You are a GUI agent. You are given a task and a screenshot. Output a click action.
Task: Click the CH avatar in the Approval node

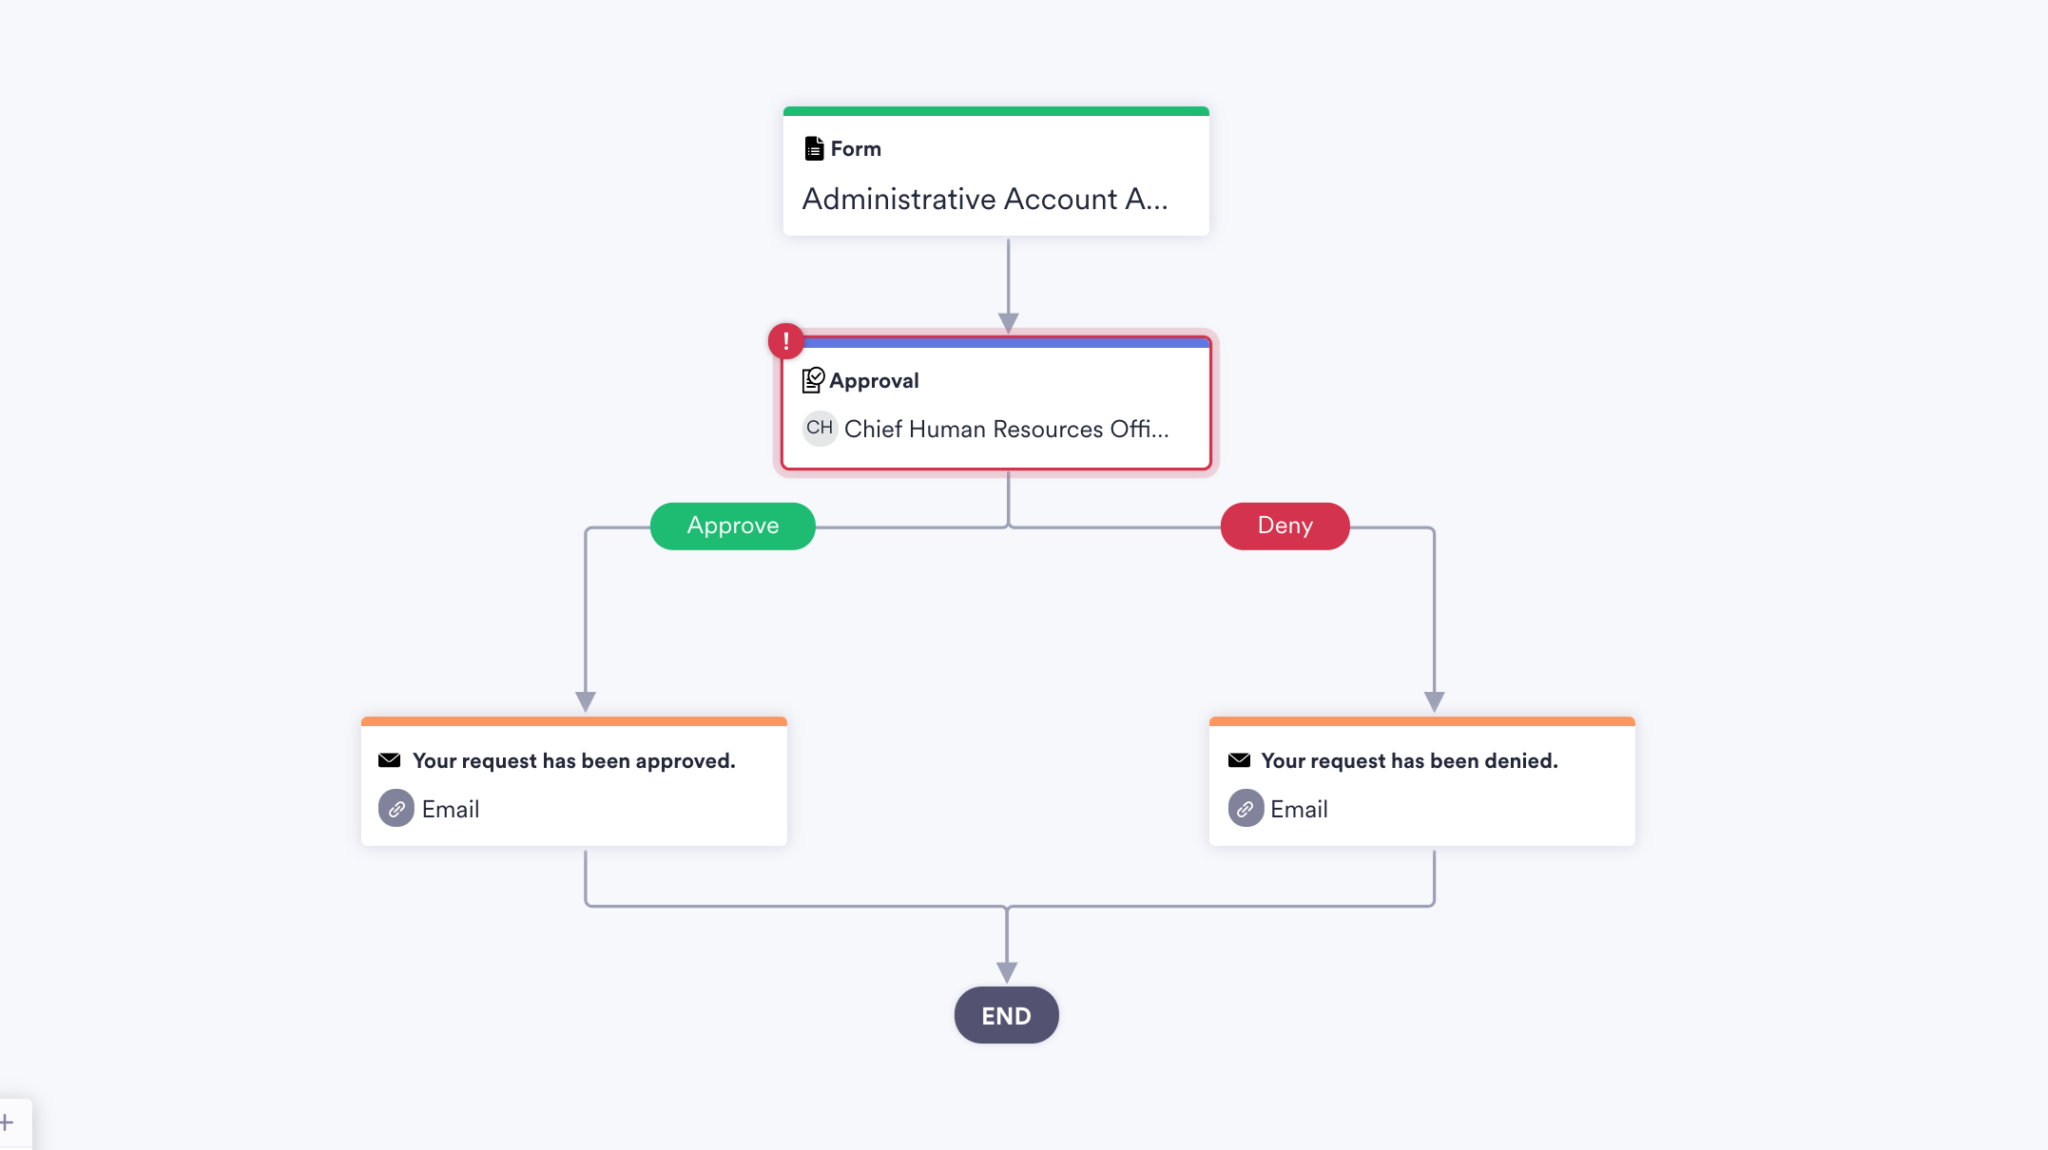[x=820, y=427]
